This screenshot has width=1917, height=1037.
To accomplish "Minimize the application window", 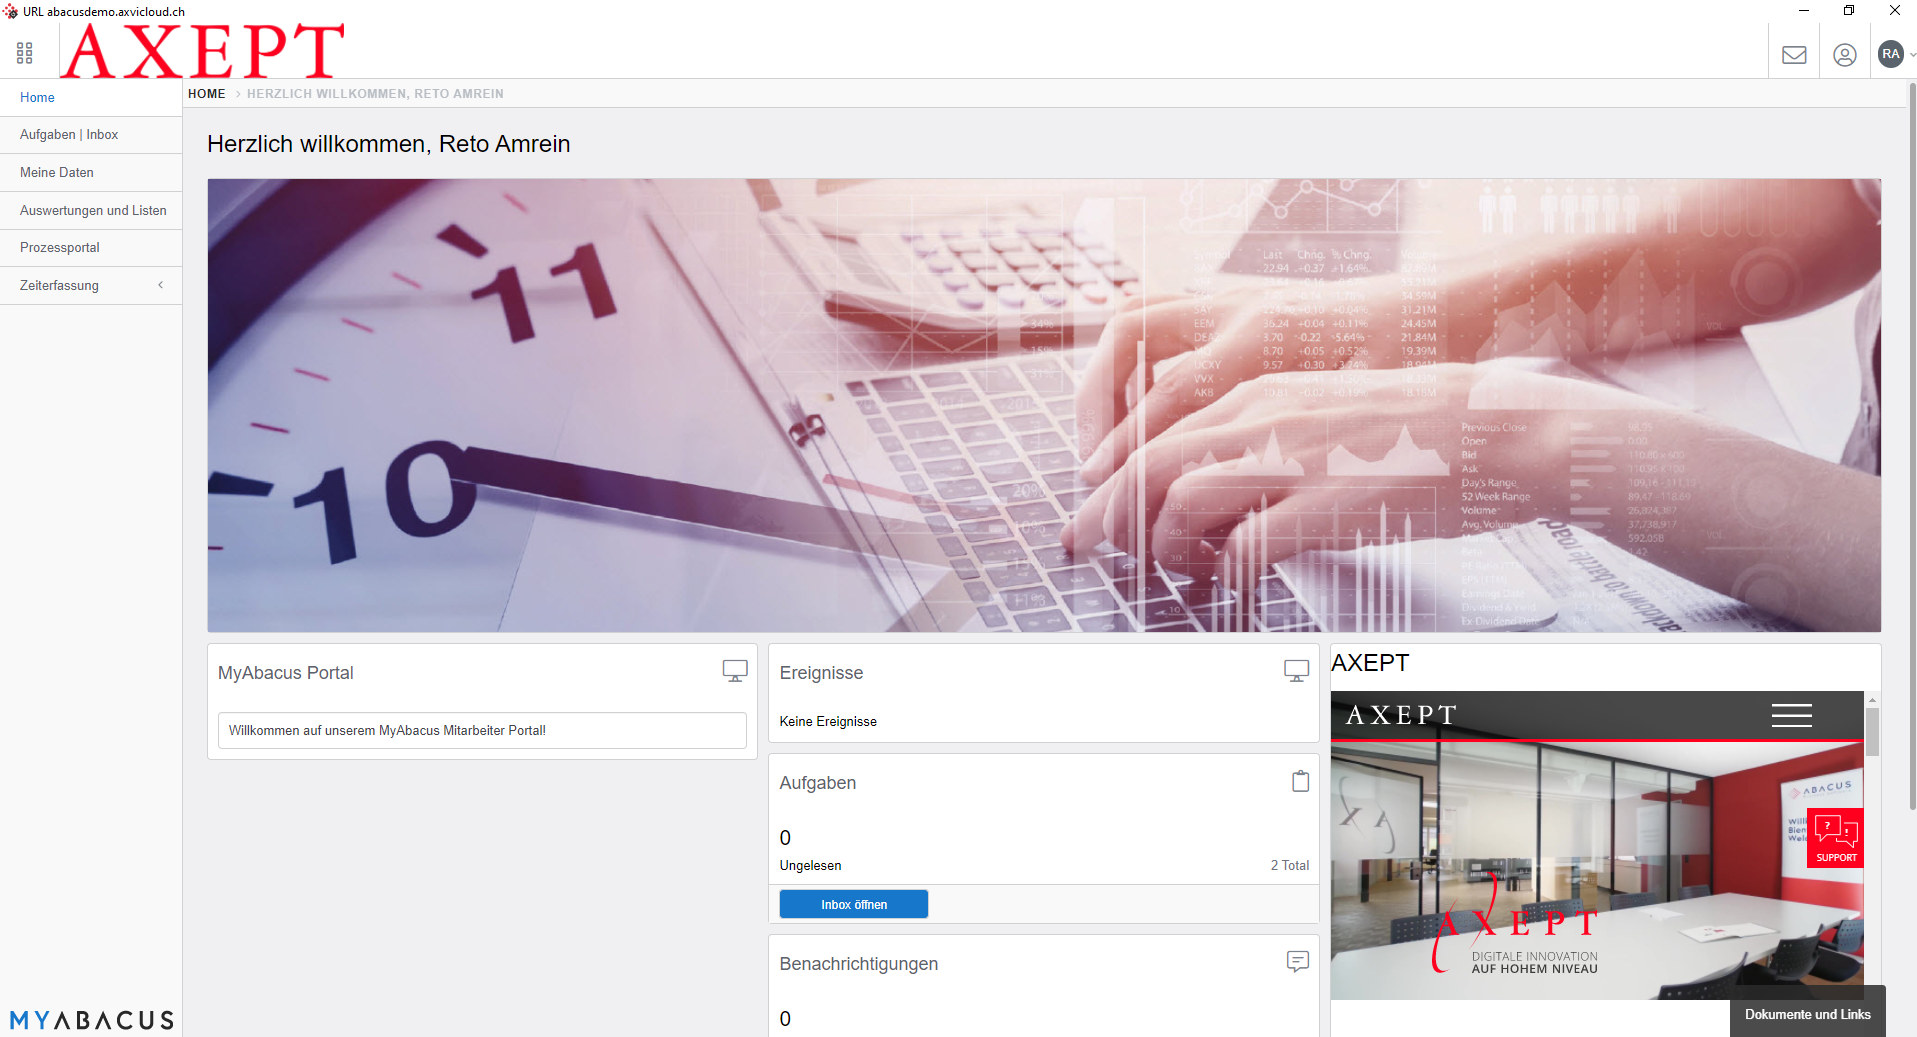I will 1804,11.
